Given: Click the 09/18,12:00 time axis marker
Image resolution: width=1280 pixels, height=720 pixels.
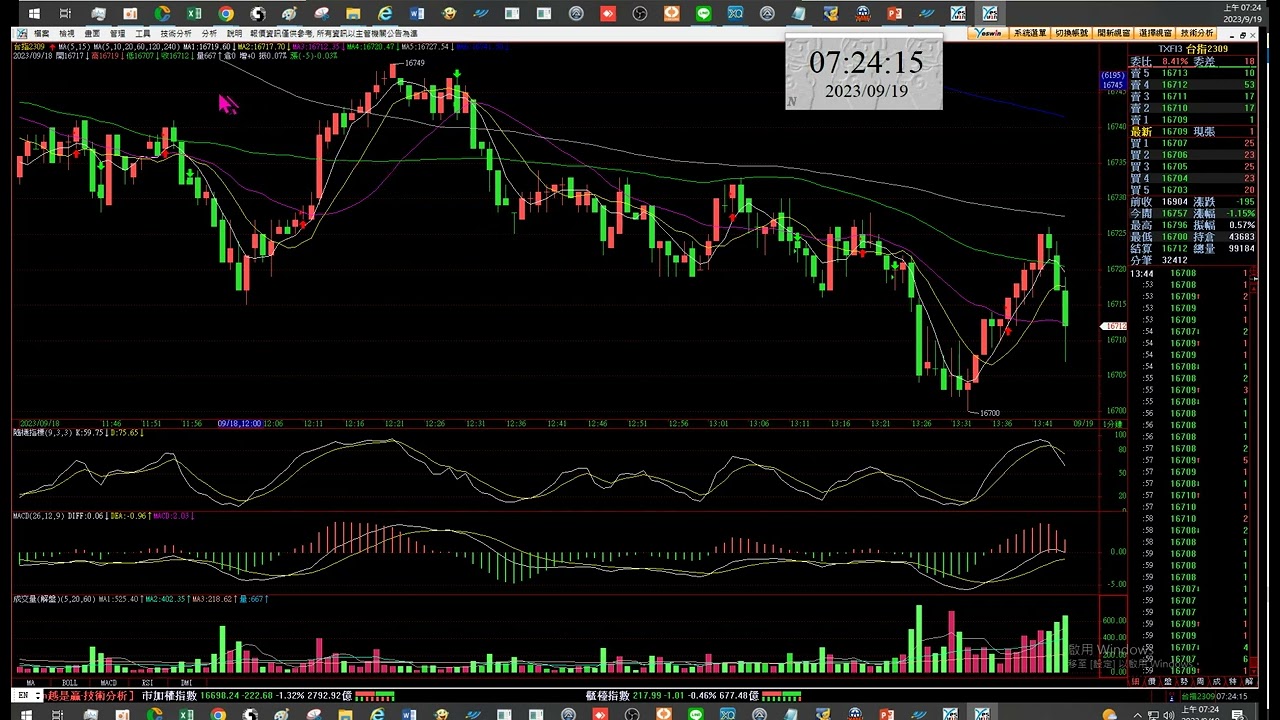Looking at the screenshot, I should pos(239,424).
